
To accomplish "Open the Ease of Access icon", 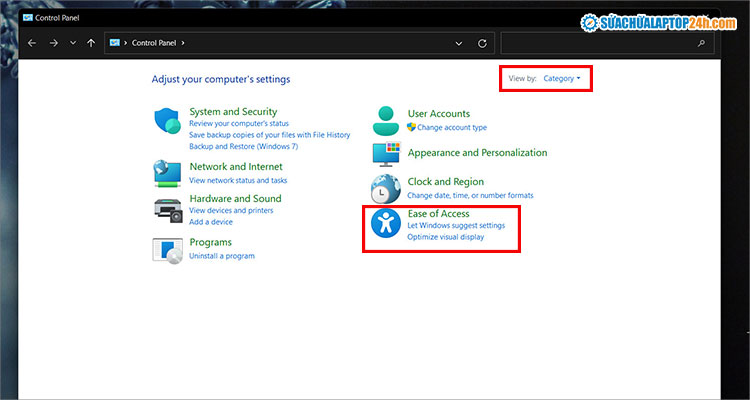I will coord(385,224).
